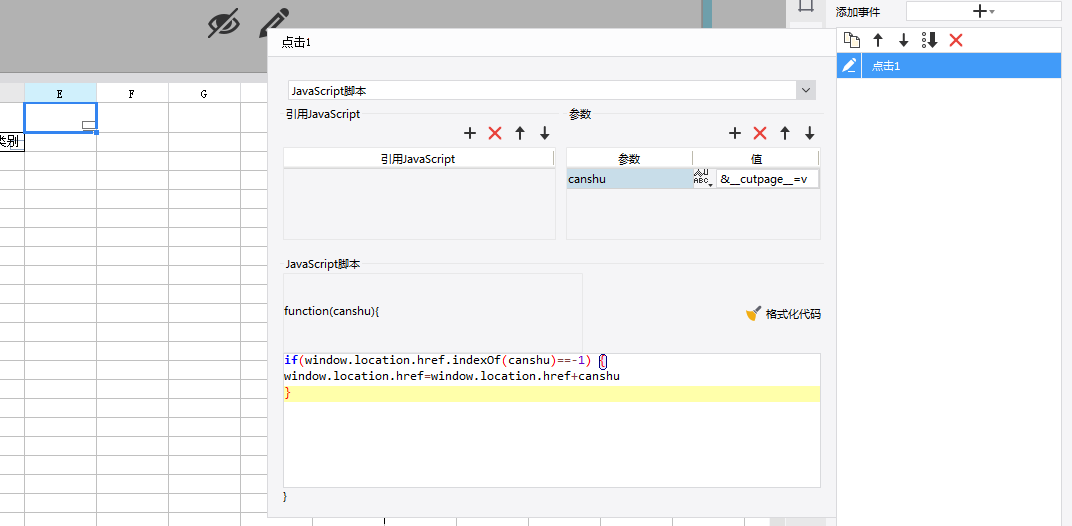The width and height of the screenshot is (1072, 526).
Task: Toggle the crossed-out eye preview icon
Action: (x=224, y=22)
